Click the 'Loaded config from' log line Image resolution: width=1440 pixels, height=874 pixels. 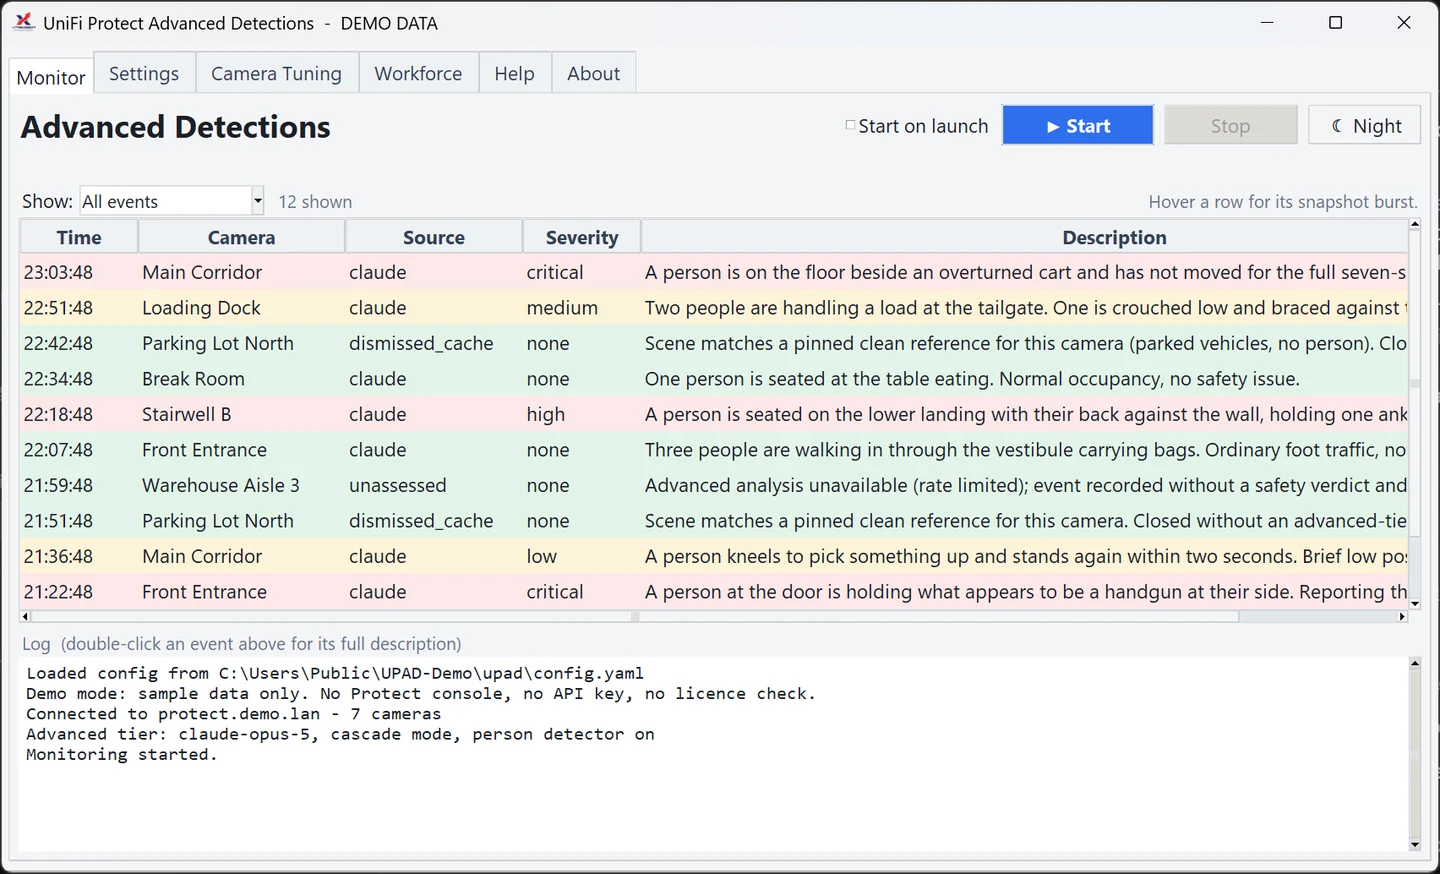point(335,673)
